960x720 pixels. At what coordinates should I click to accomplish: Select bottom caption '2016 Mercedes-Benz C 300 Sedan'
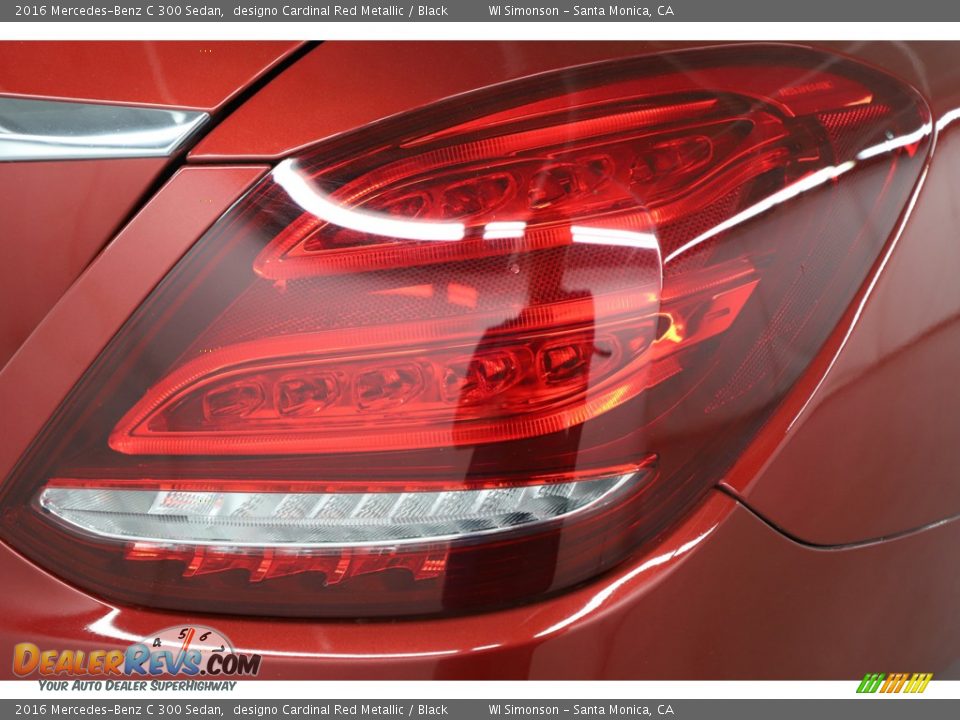118,710
